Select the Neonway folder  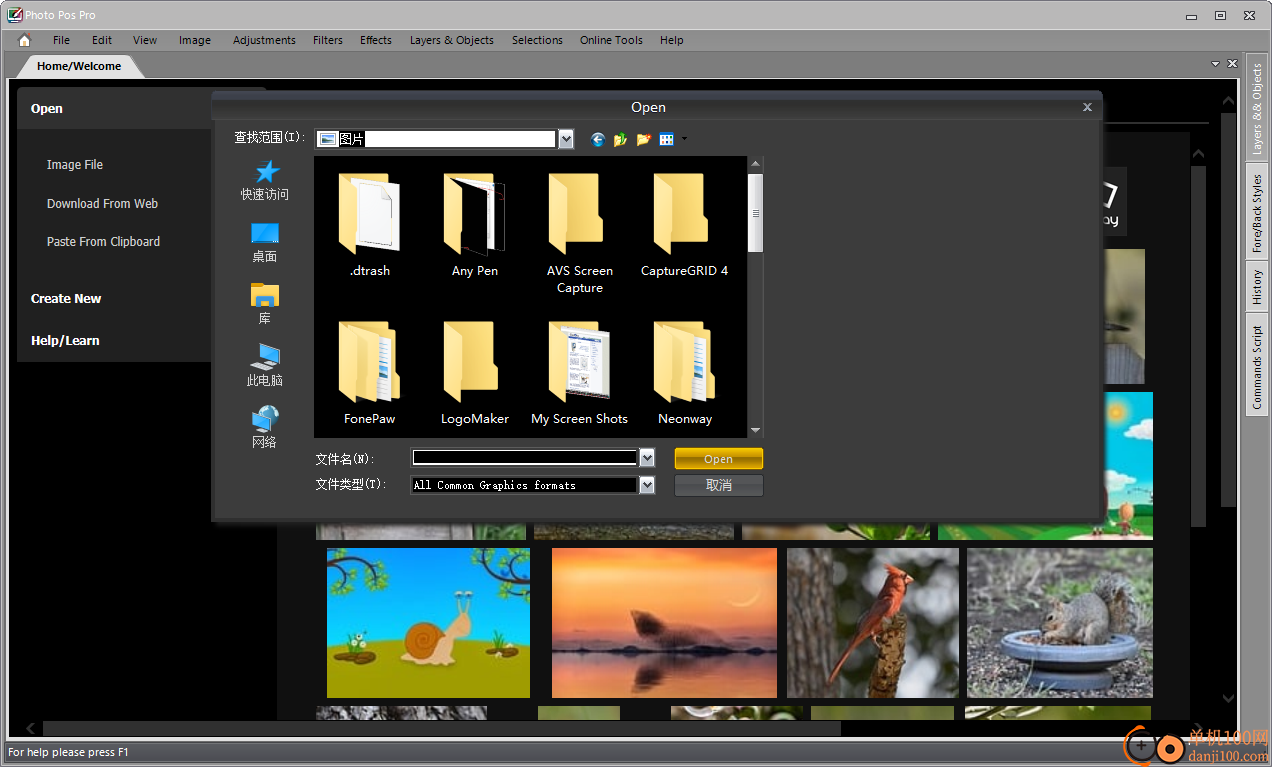click(685, 372)
